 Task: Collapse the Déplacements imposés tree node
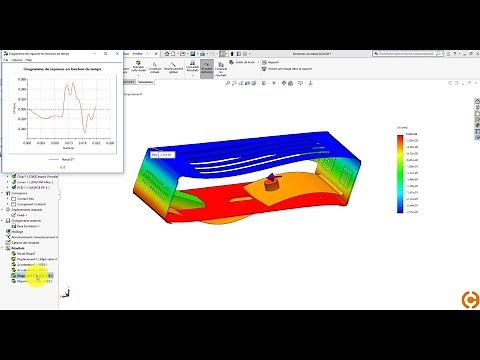pos(3,210)
